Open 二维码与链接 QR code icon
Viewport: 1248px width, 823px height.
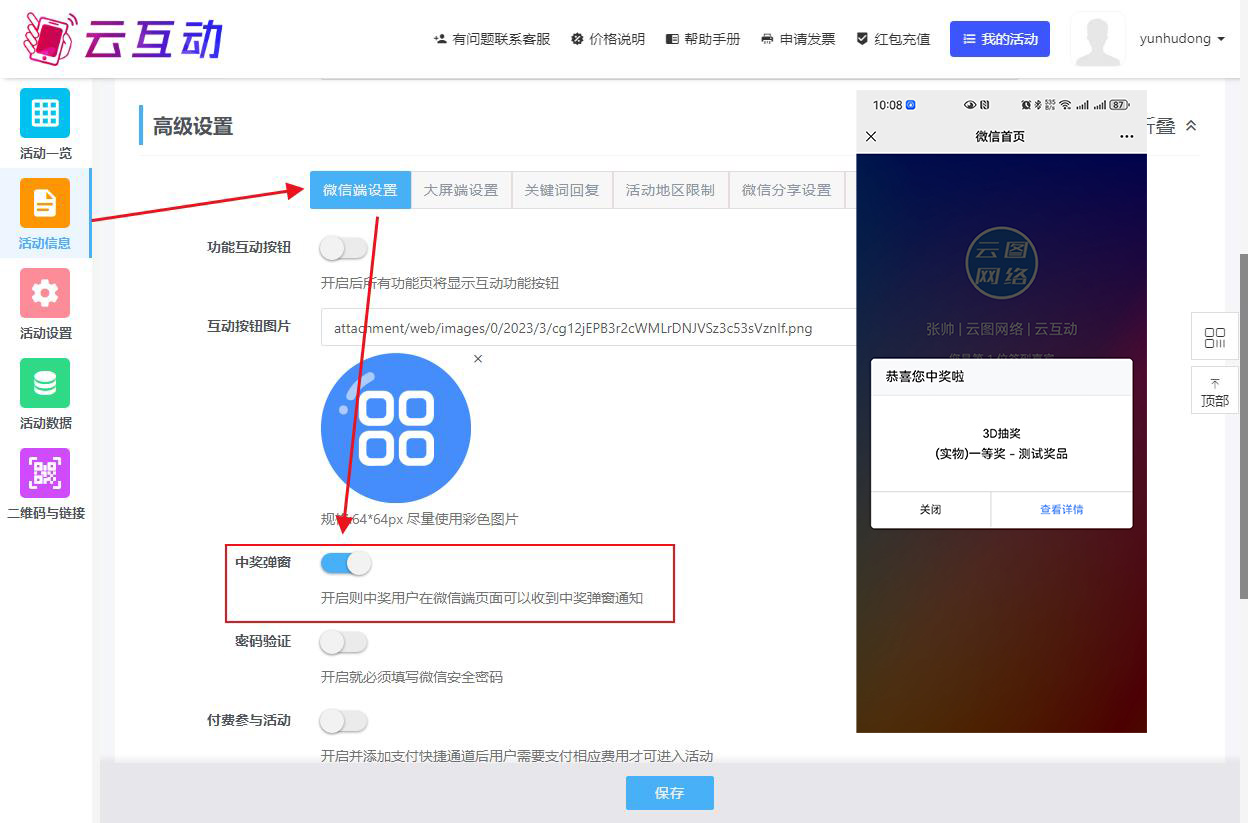pos(45,473)
